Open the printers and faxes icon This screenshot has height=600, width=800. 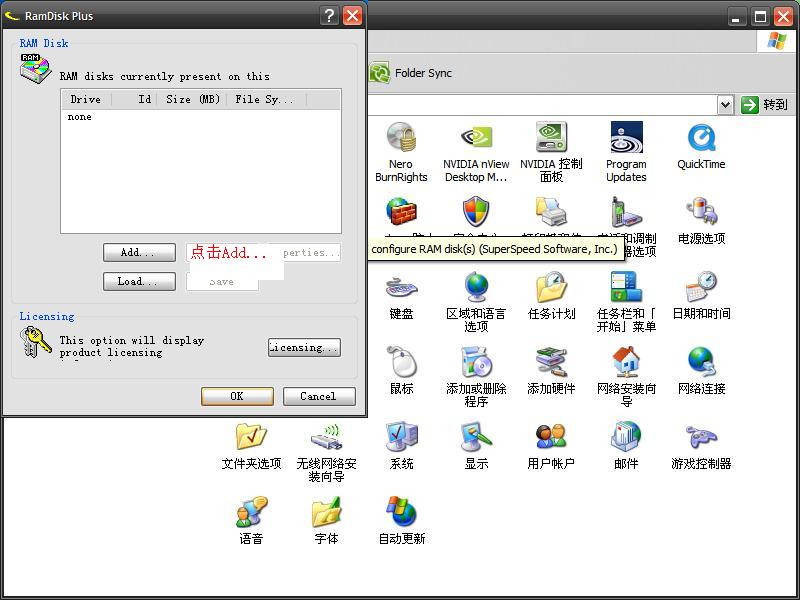(x=551, y=211)
